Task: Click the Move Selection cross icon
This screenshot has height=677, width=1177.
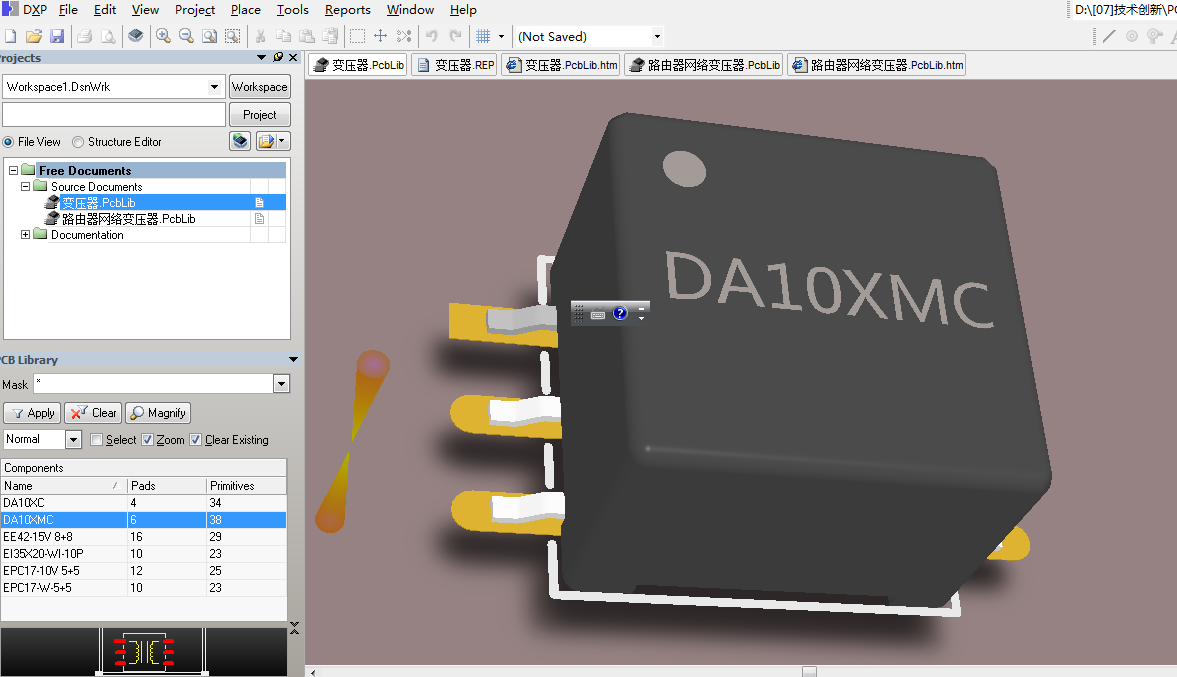Action: (381, 36)
